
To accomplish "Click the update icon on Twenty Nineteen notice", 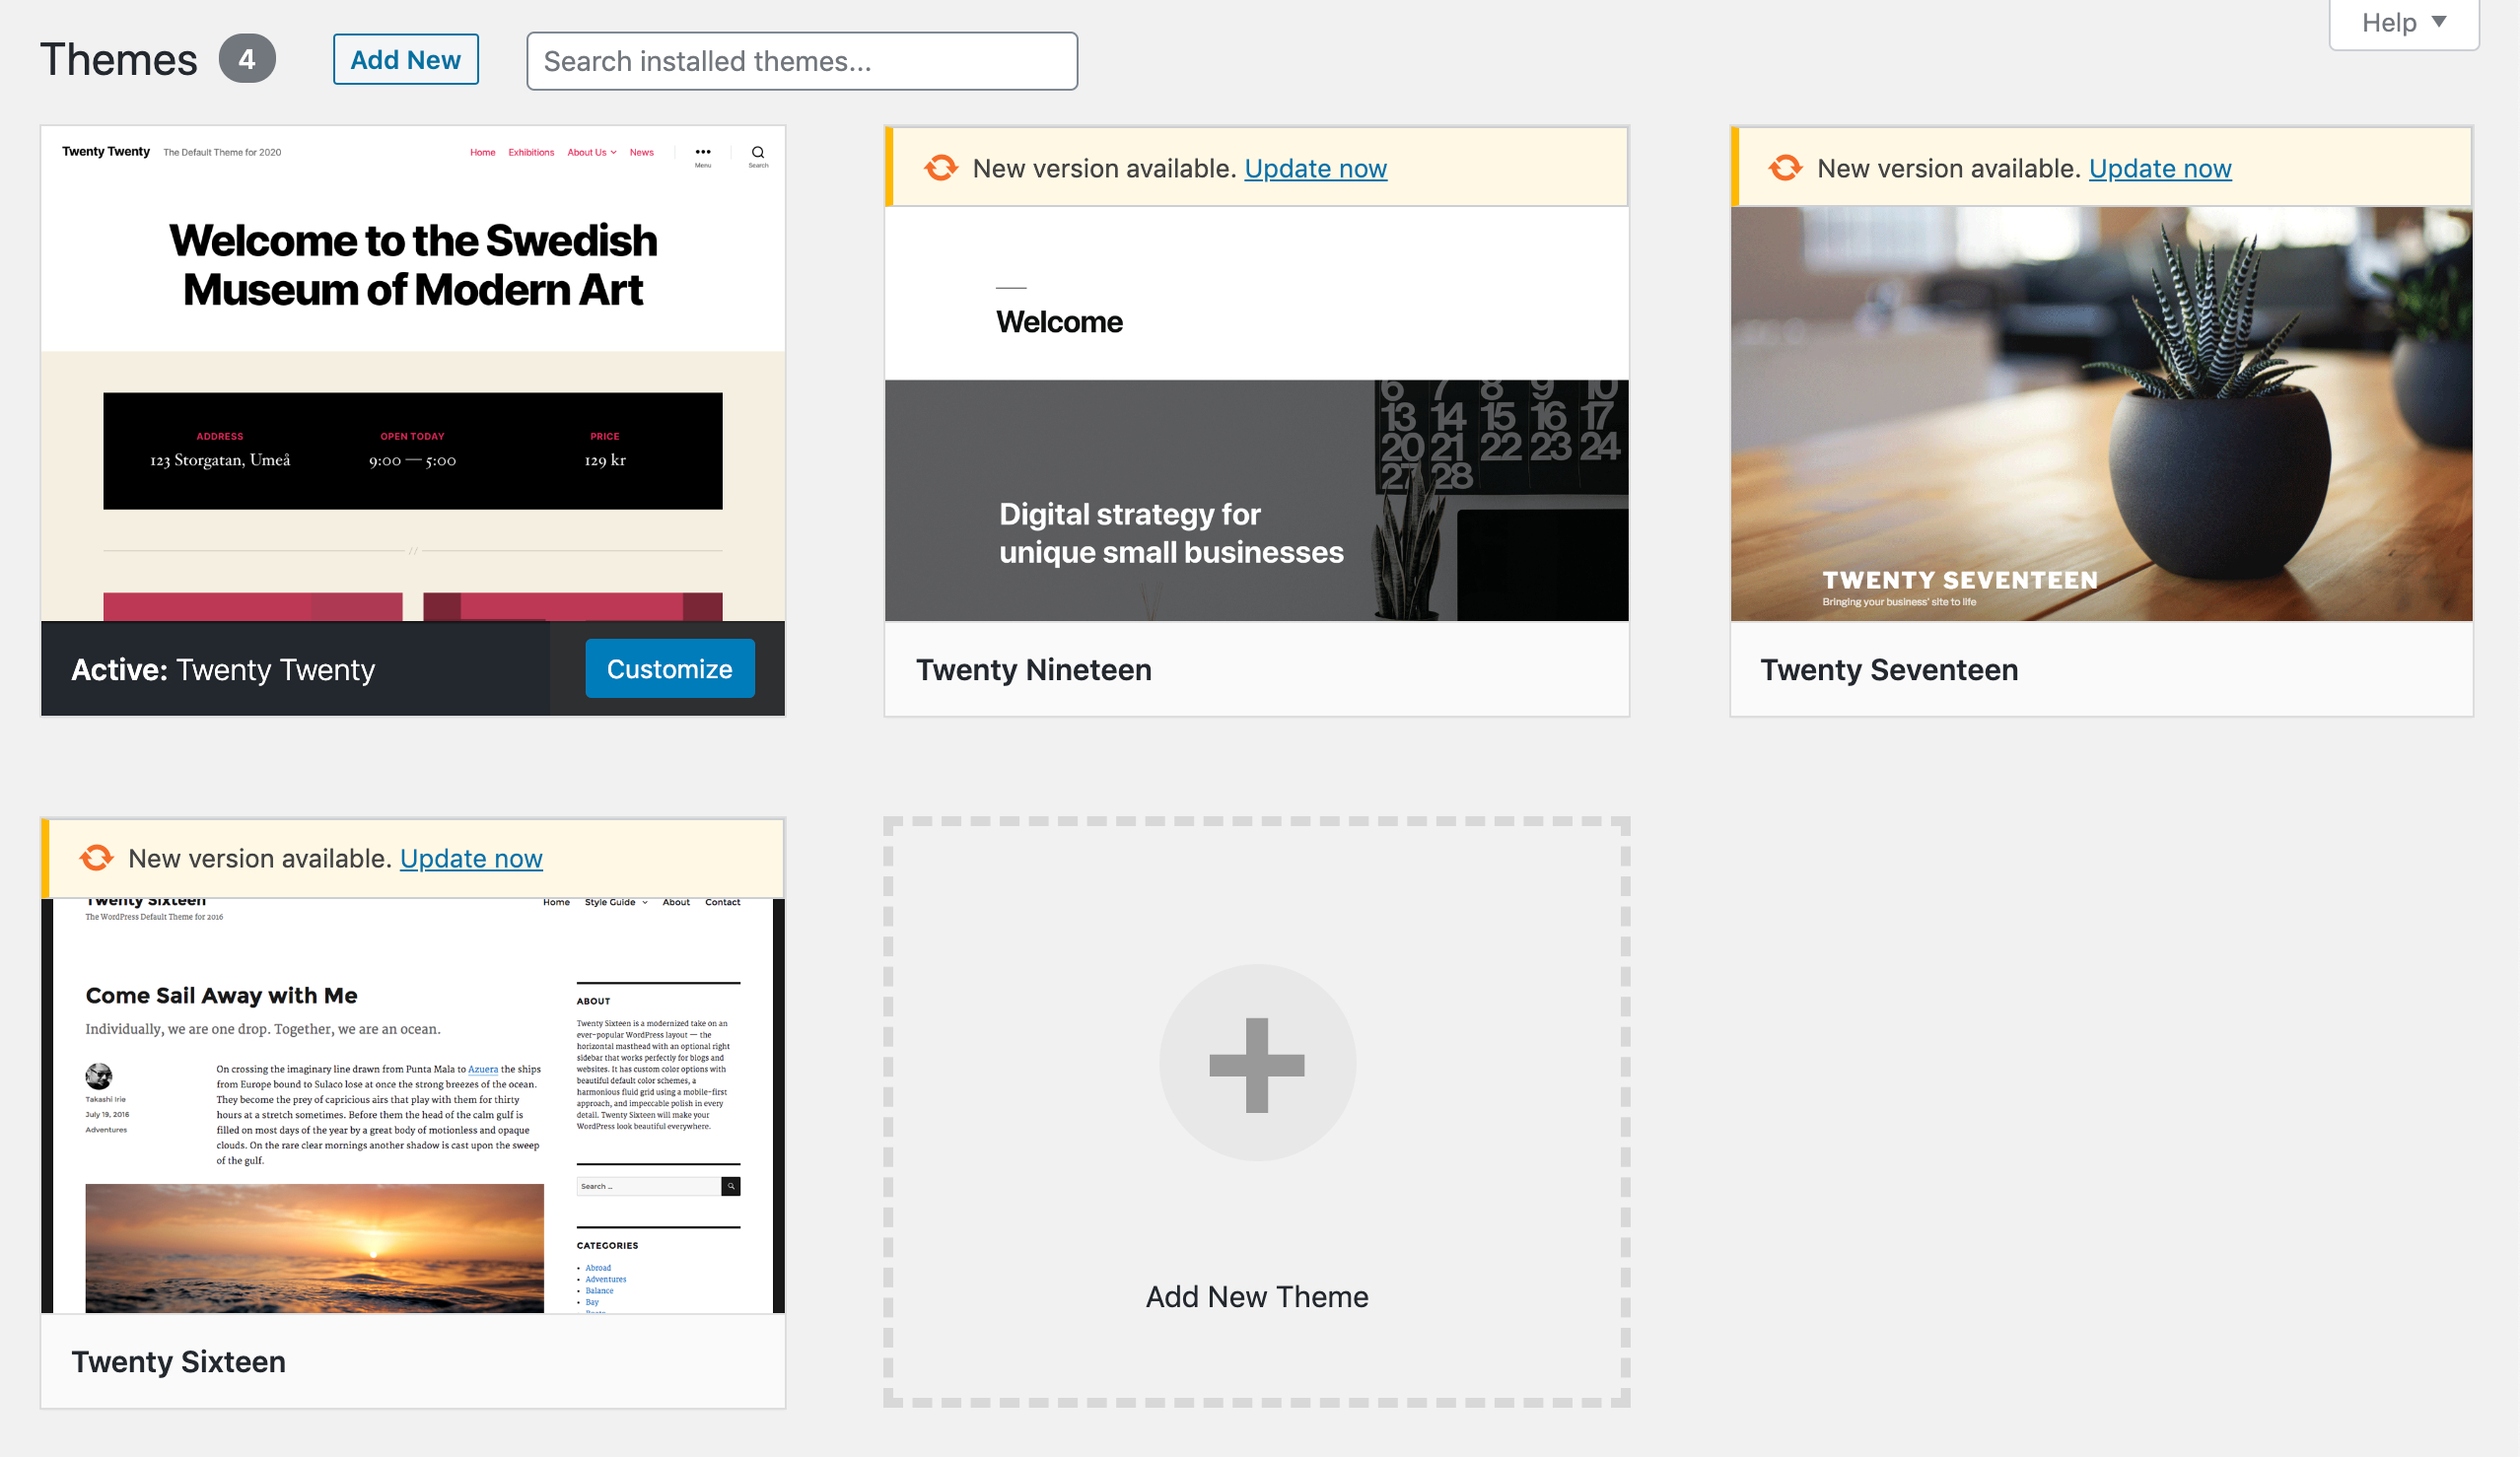I will tap(940, 168).
